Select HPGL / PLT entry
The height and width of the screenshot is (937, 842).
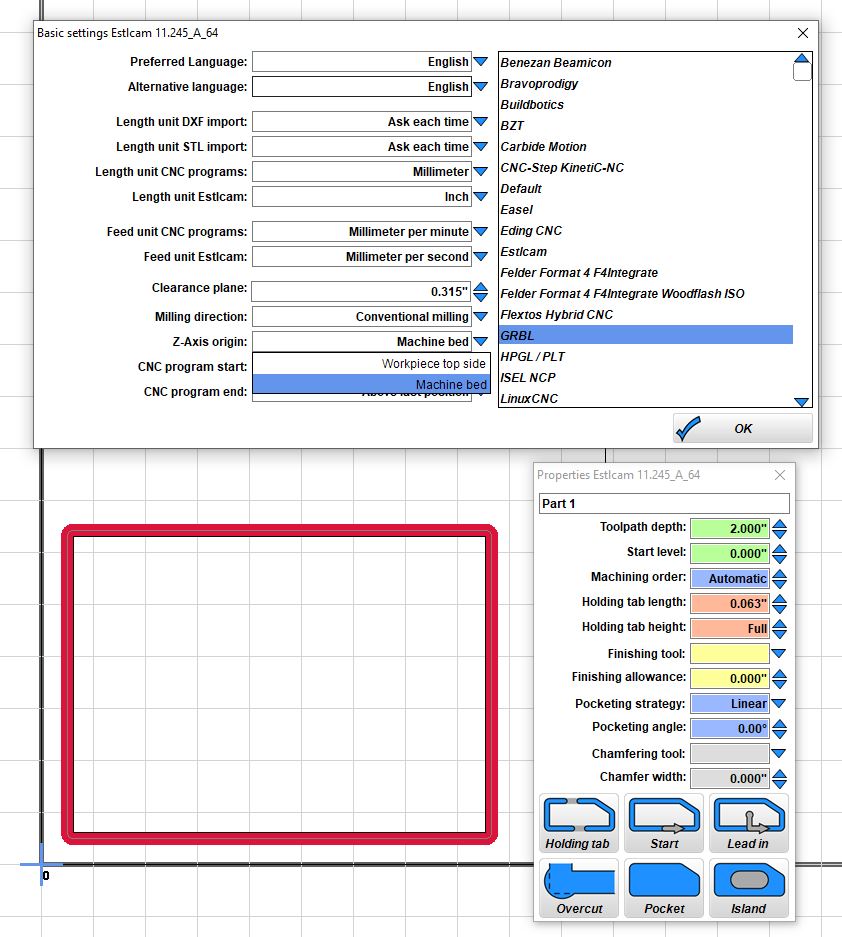click(x=646, y=357)
